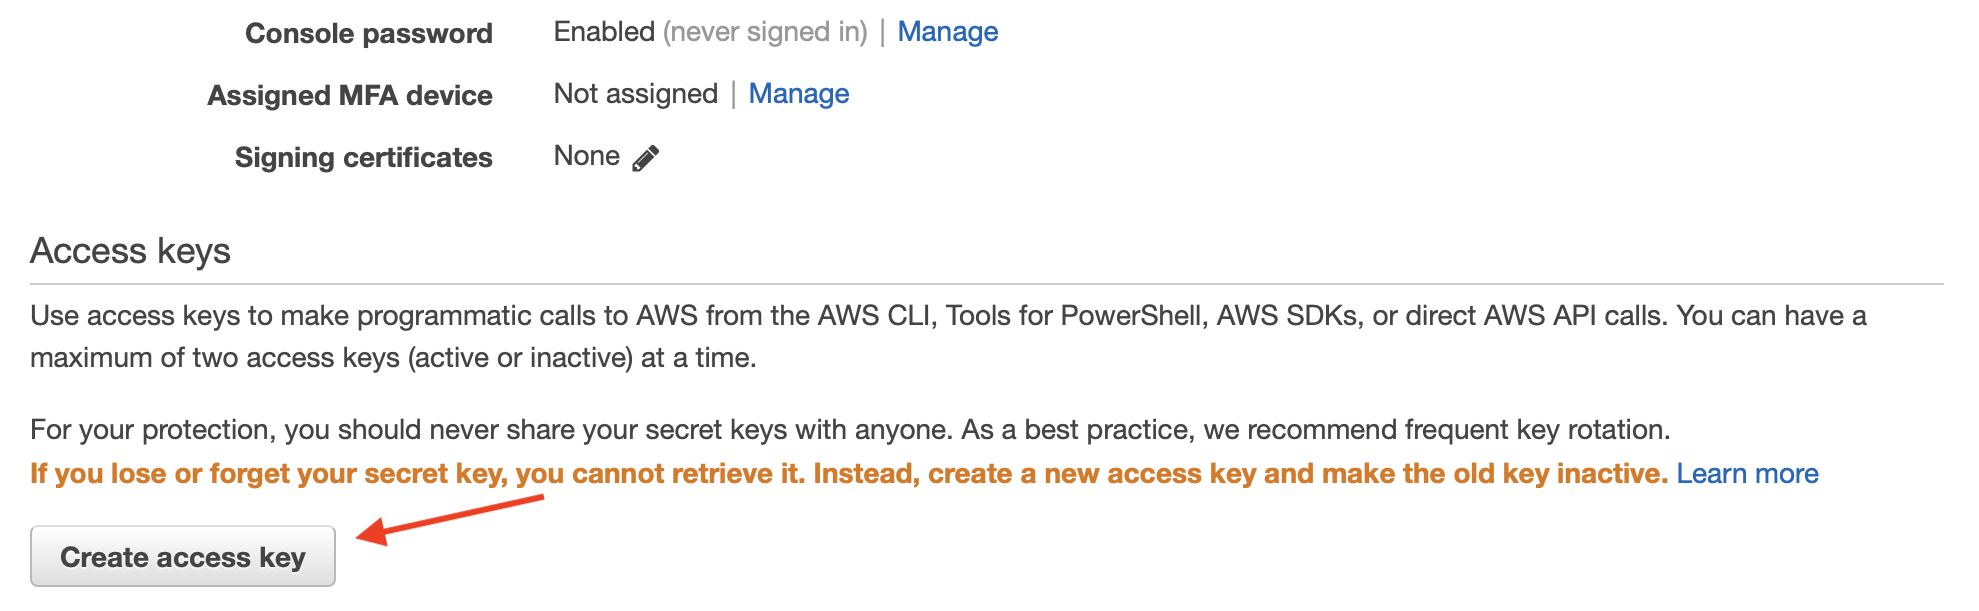Click the Enabled status text
Screen dimensions: 1979x611
pyautogui.click(x=604, y=32)
